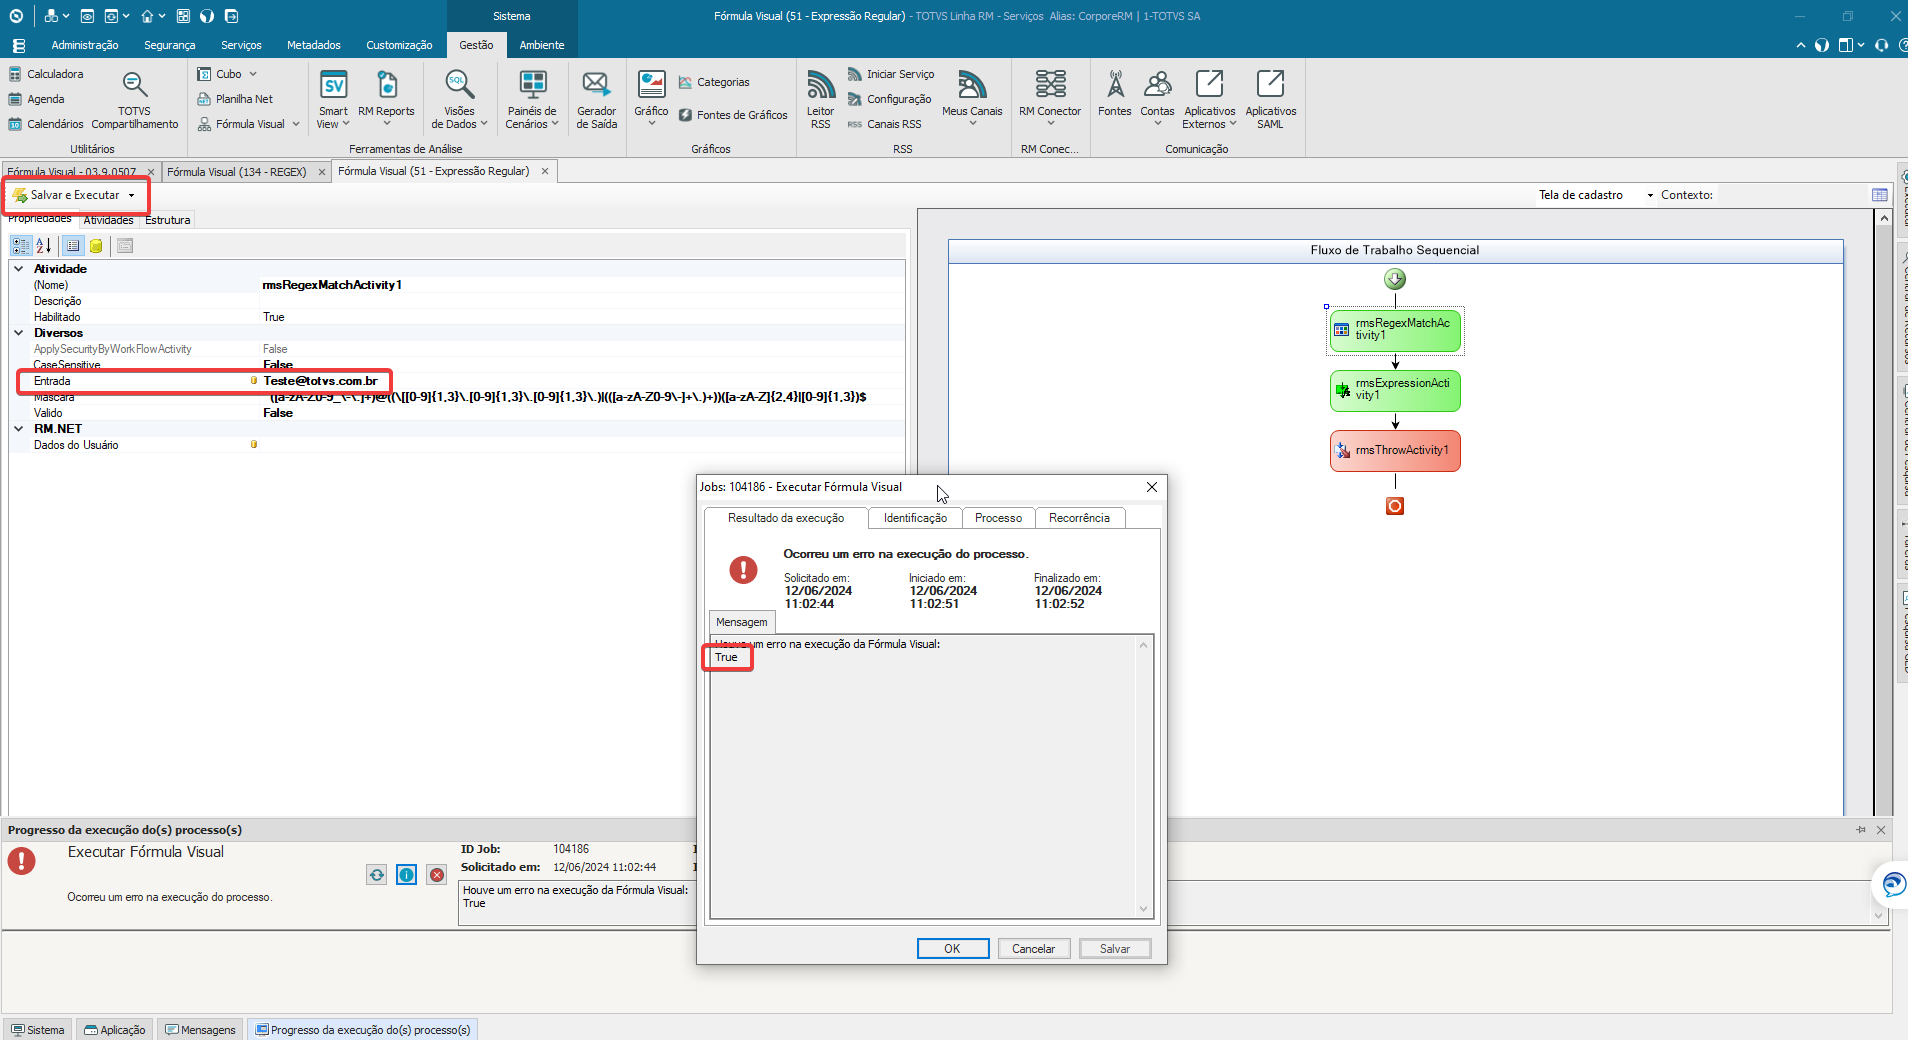The height and width of the screenshot is (1040, 1908).
Task: Select rmsThrowActivity1 workflow node
Action: [x=1395, y=451]
